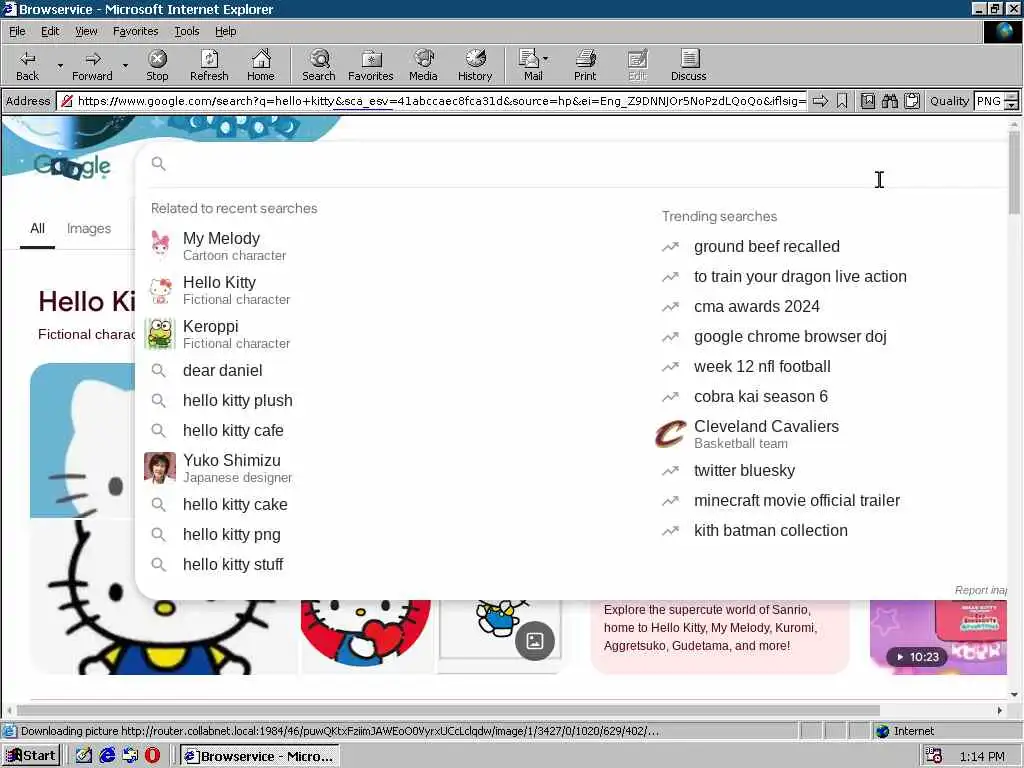Open trending search week 12 nfl football
1024x768 pixels.
[762, 366]
